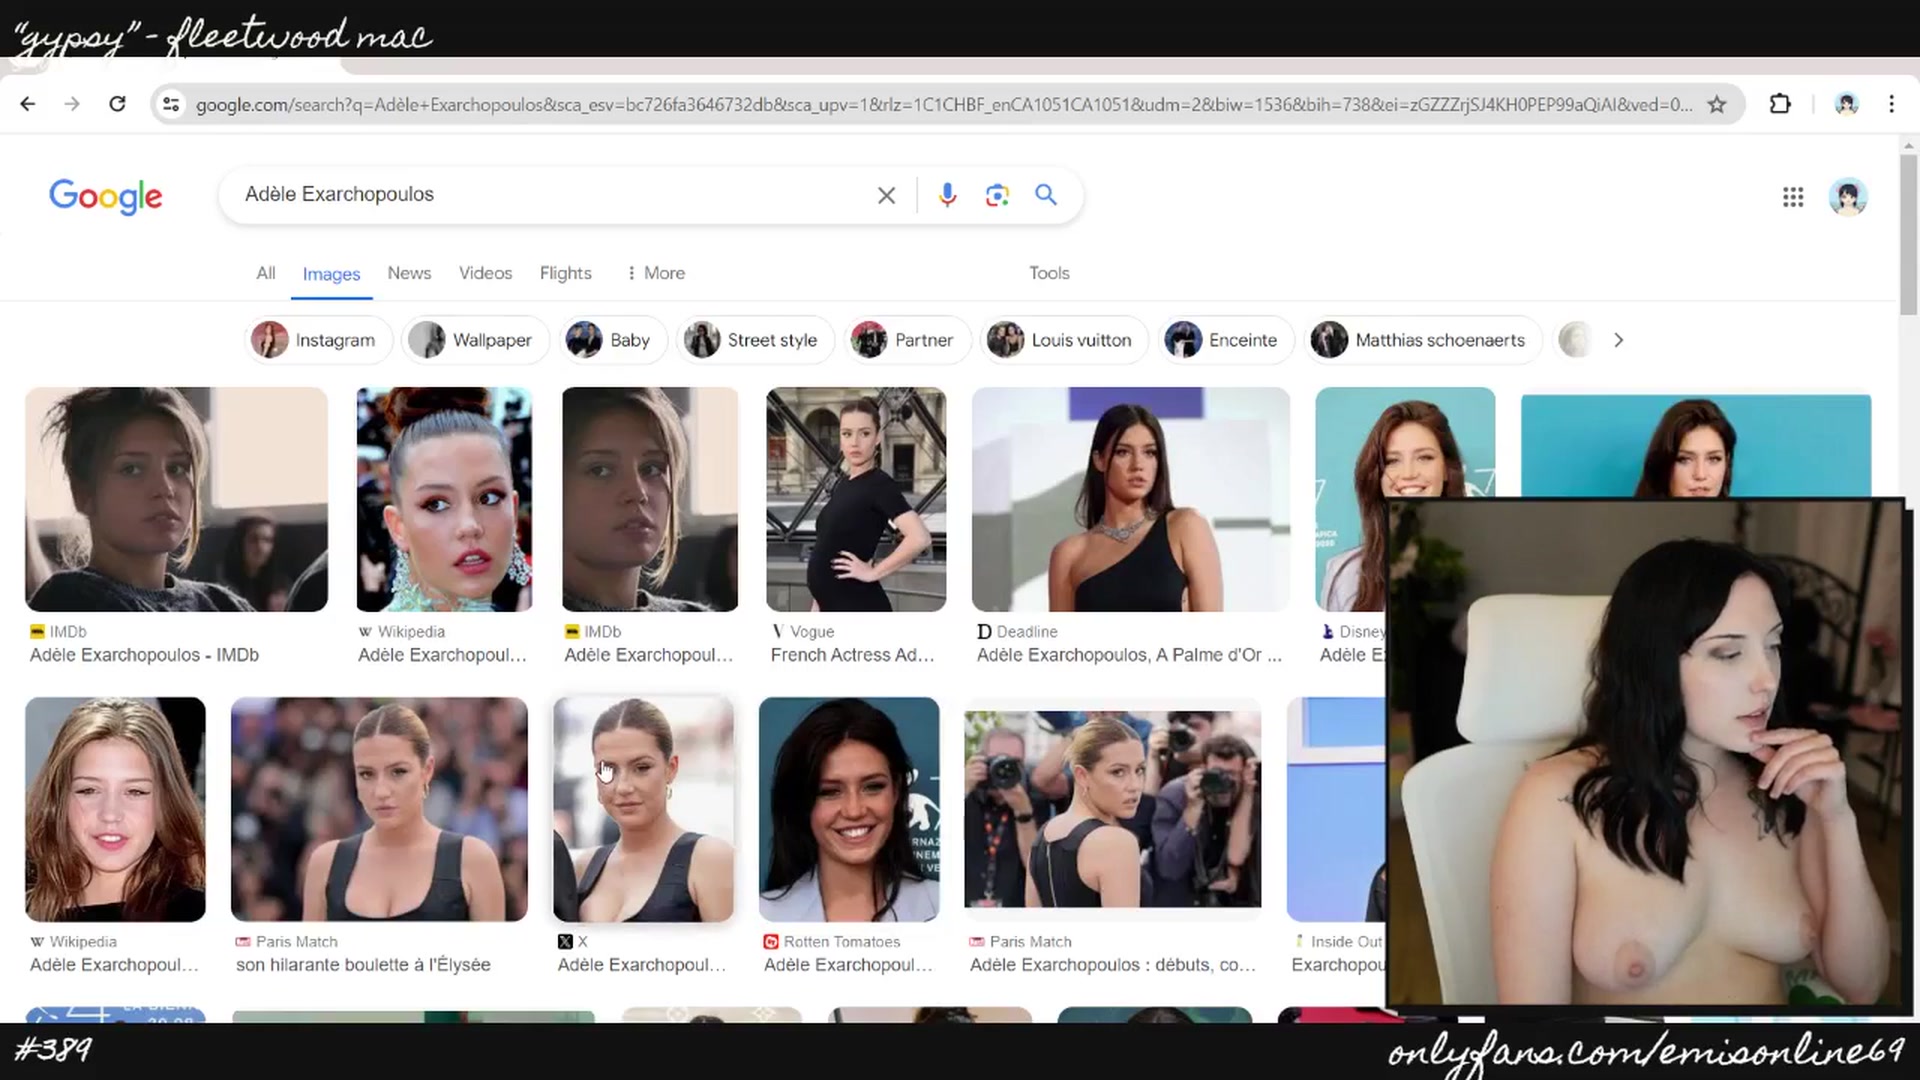
Task: Open the X image result thumbnail
Action: point(644,809)
